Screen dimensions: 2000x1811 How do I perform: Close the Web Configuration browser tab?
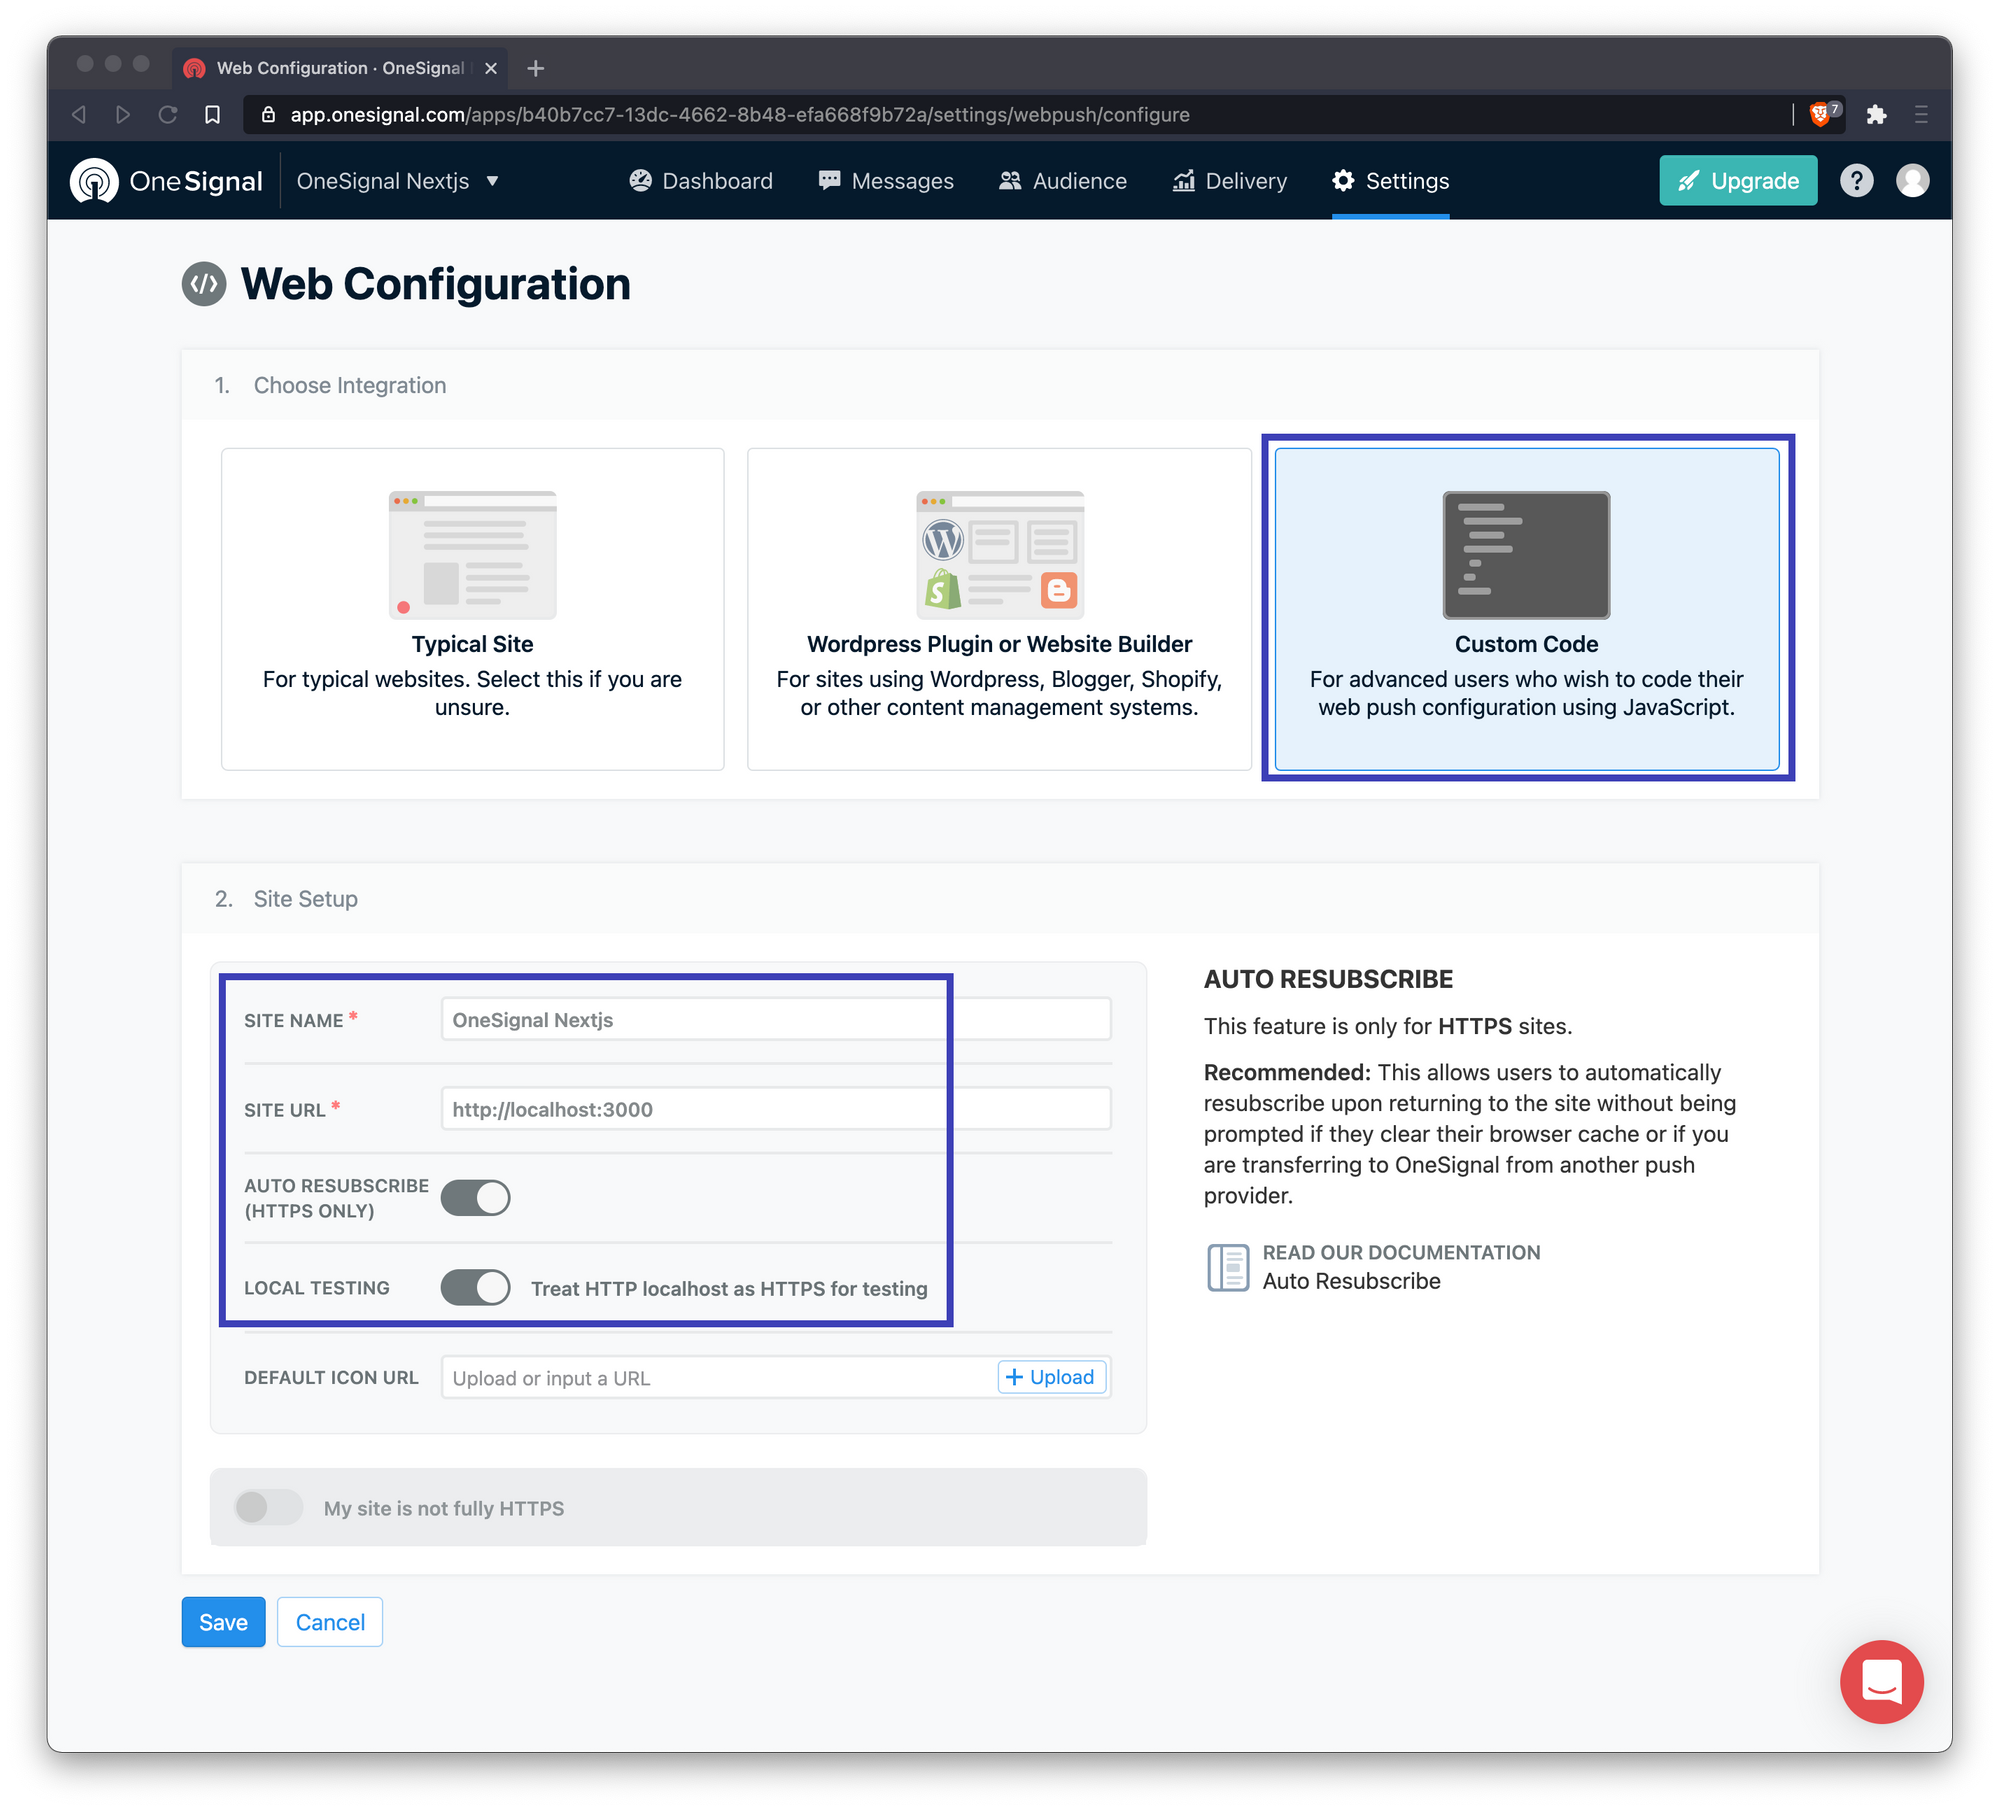[x=491, y=68]
